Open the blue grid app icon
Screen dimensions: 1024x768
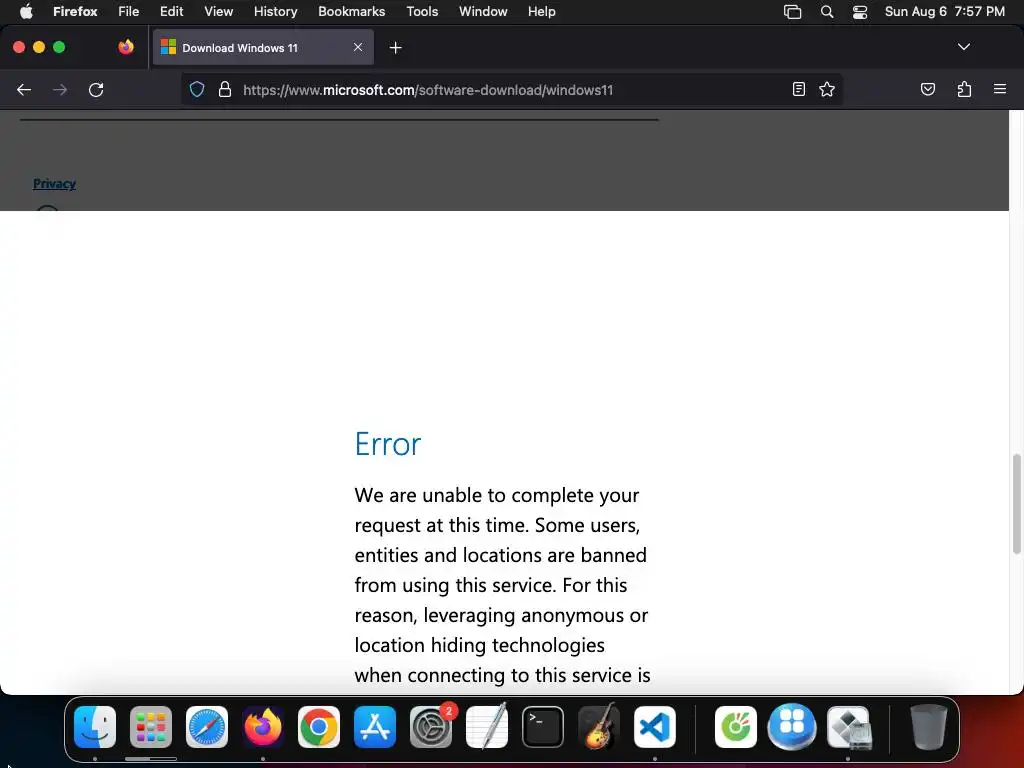click(792, 727)
